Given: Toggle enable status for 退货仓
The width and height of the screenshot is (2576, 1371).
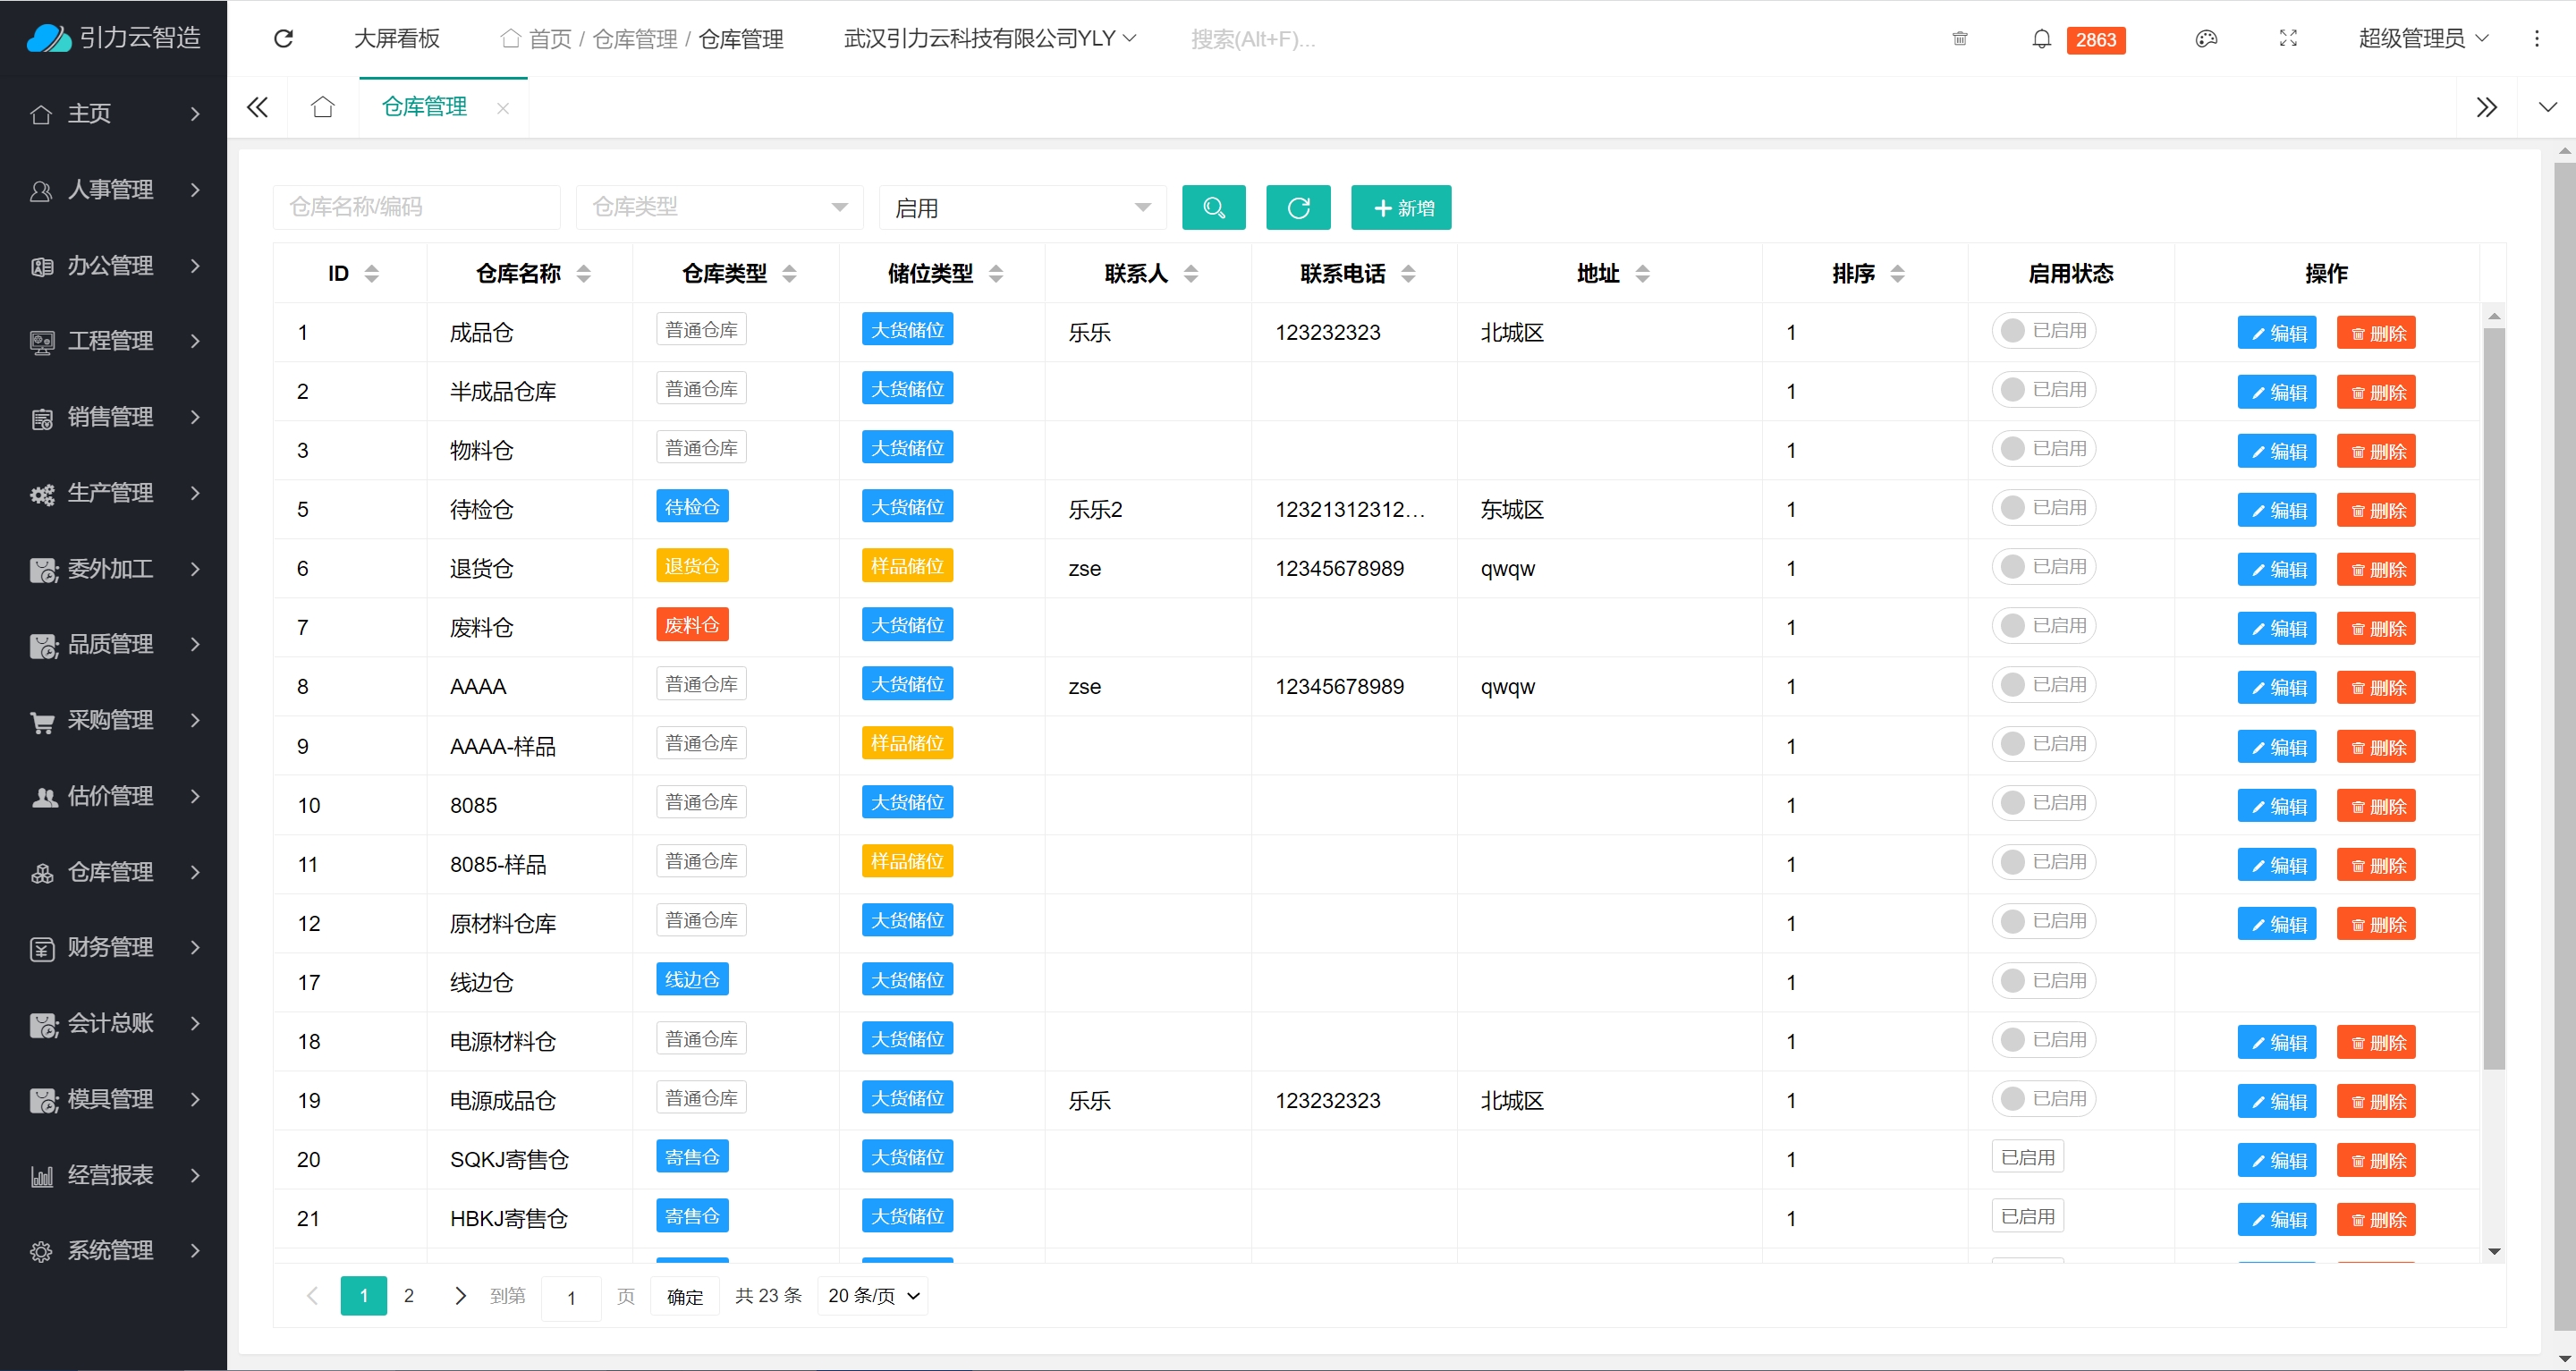Looking at the screenshot, I should pyautogui.click(x=2043, y=567).
